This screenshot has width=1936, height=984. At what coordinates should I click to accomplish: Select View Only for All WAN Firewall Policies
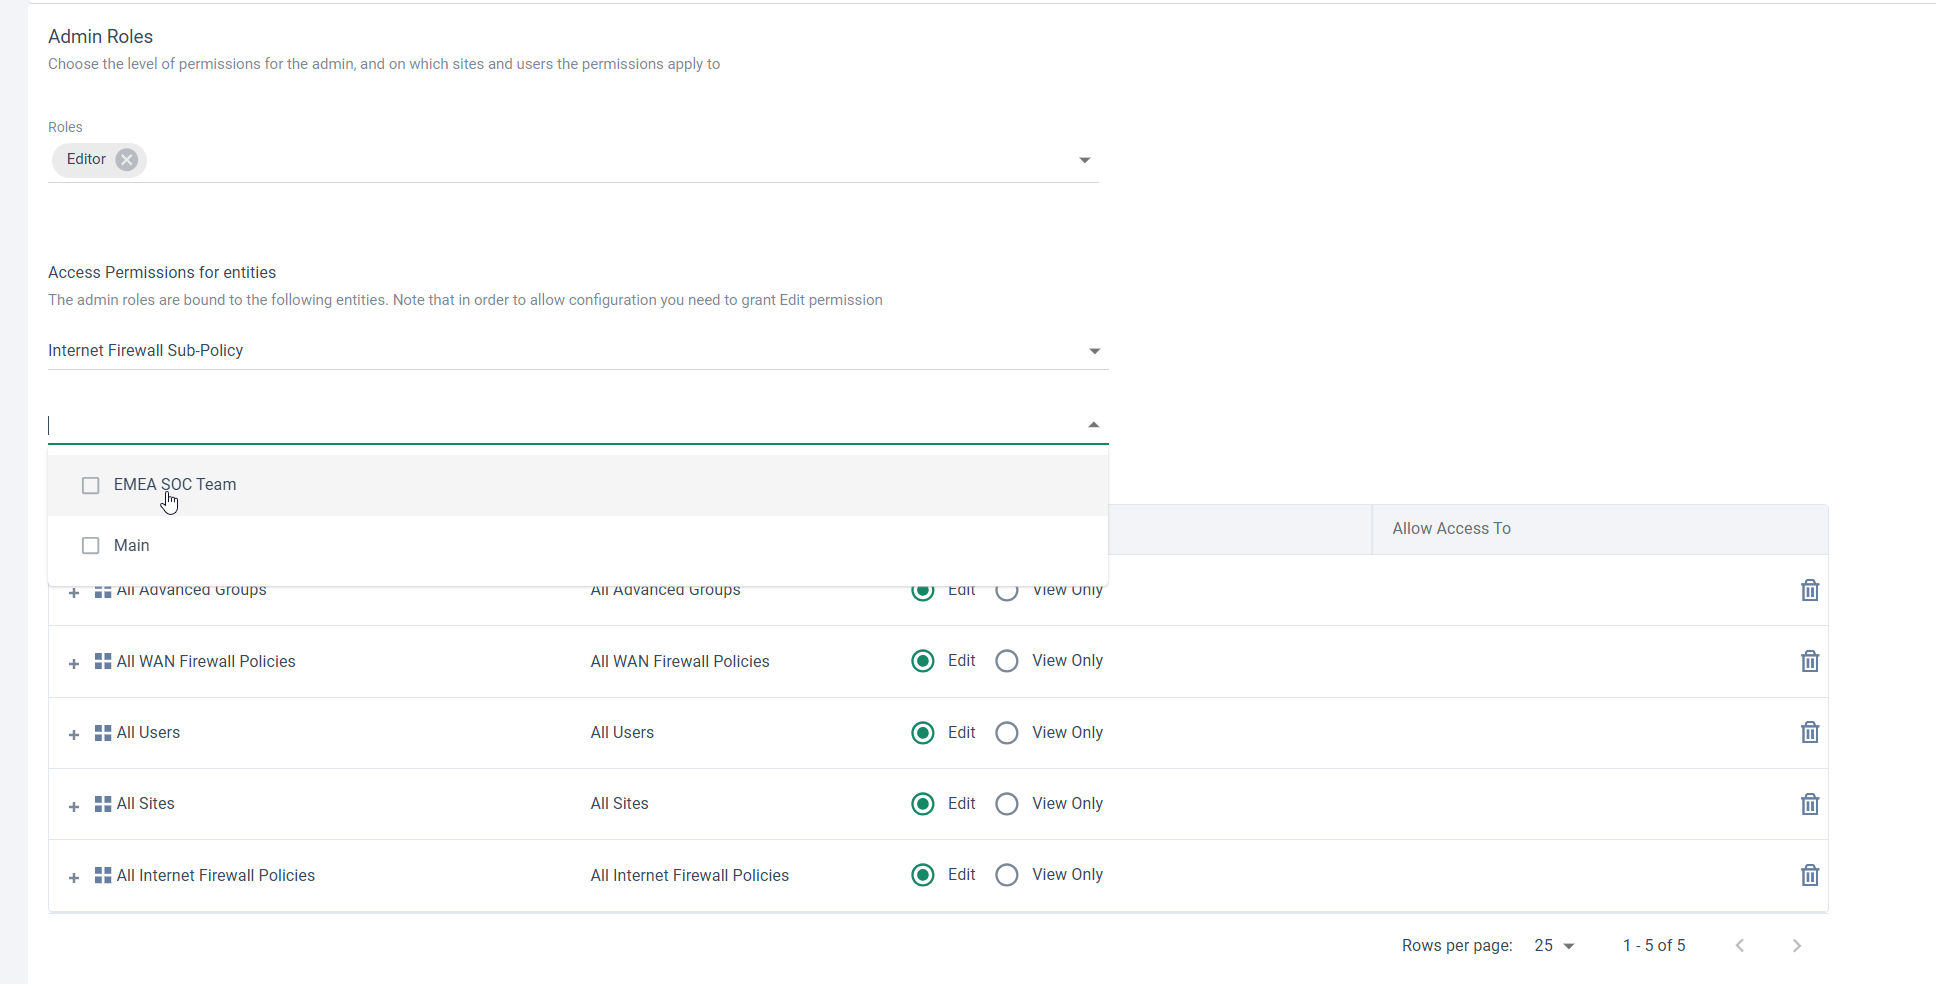tap(1007, 661)
